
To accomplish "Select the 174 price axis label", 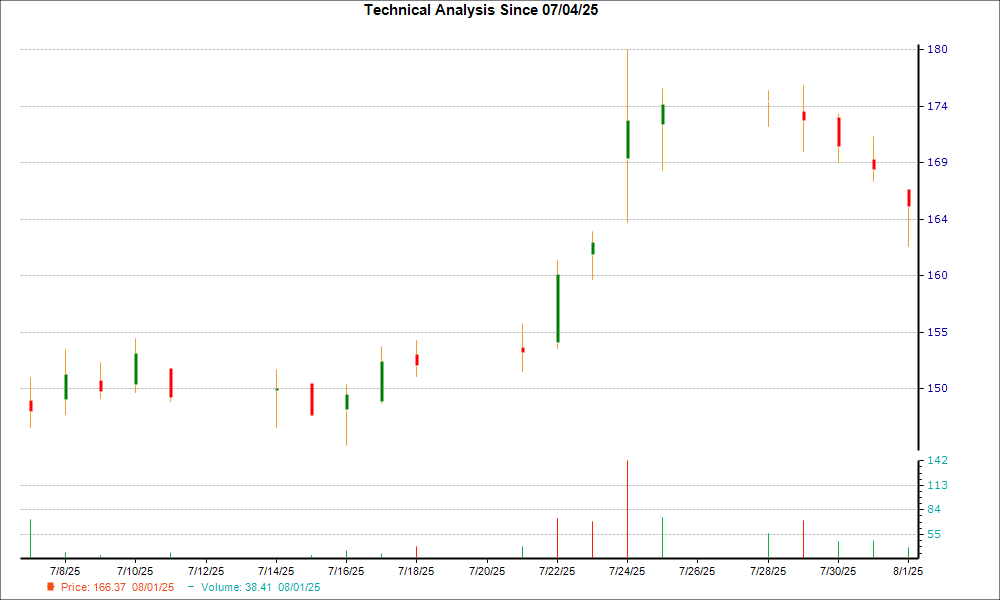I will click(937, 106).
